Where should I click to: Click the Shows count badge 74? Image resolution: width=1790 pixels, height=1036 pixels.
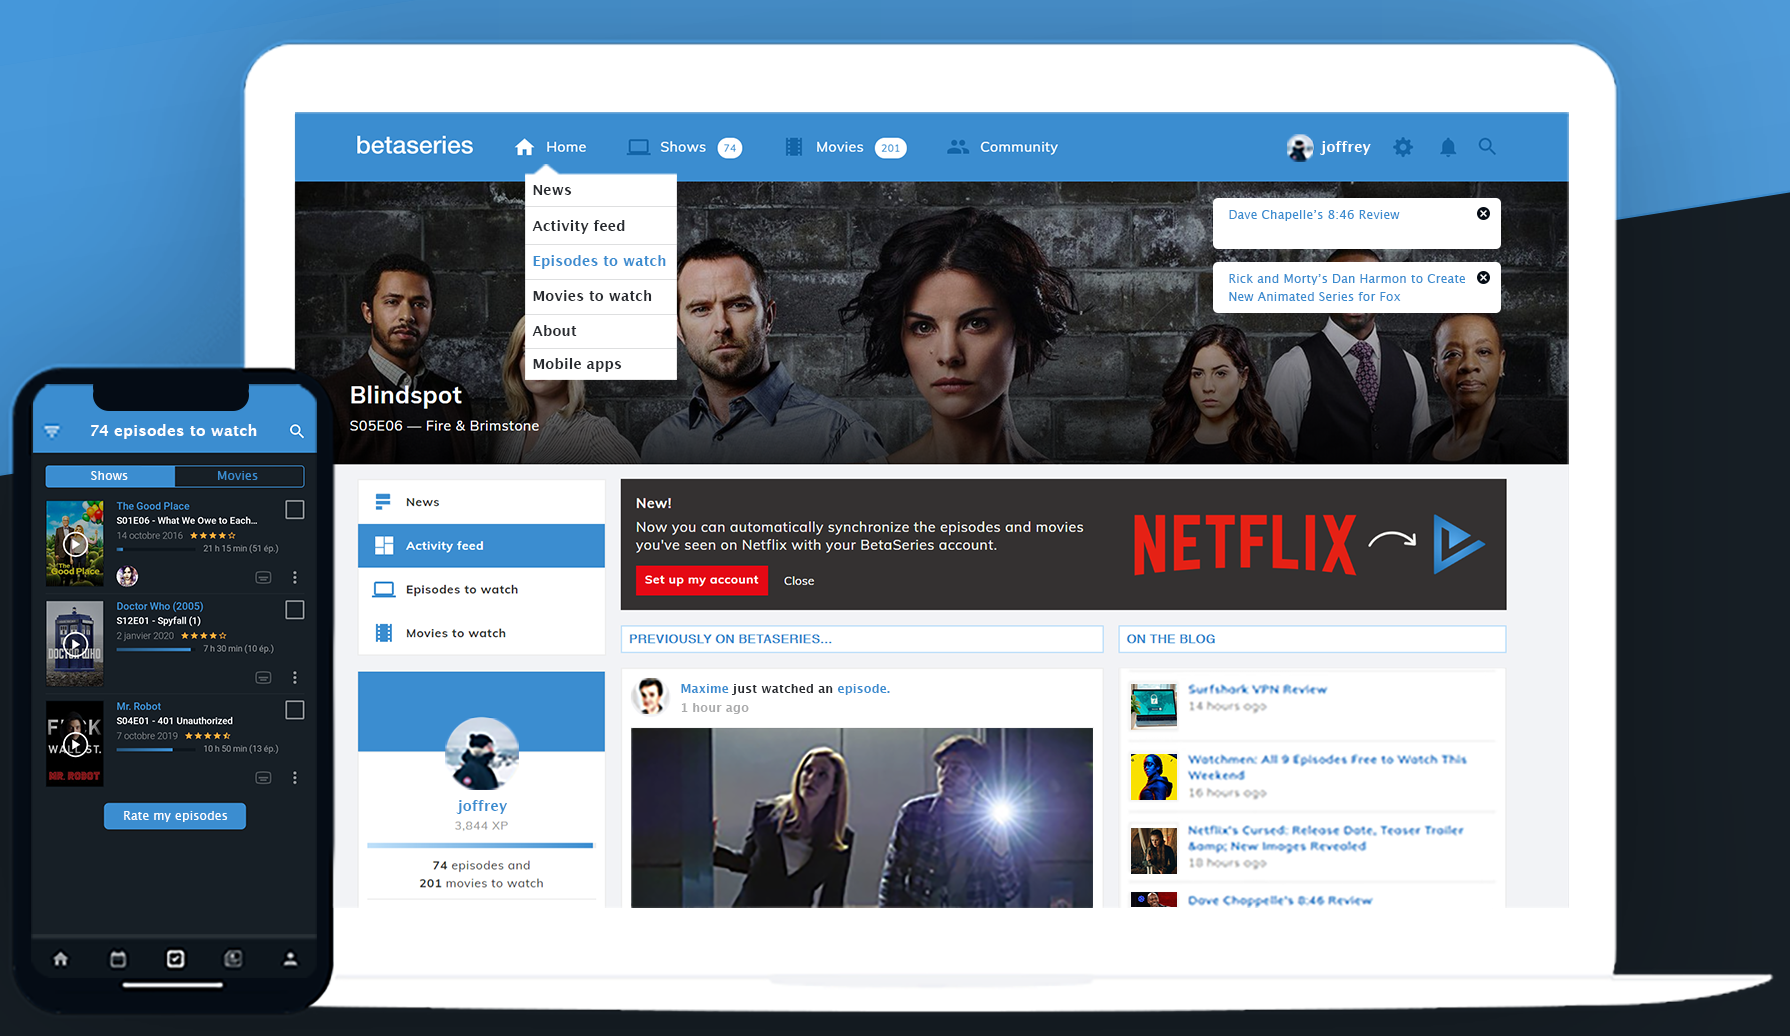(x=730, y=148)
